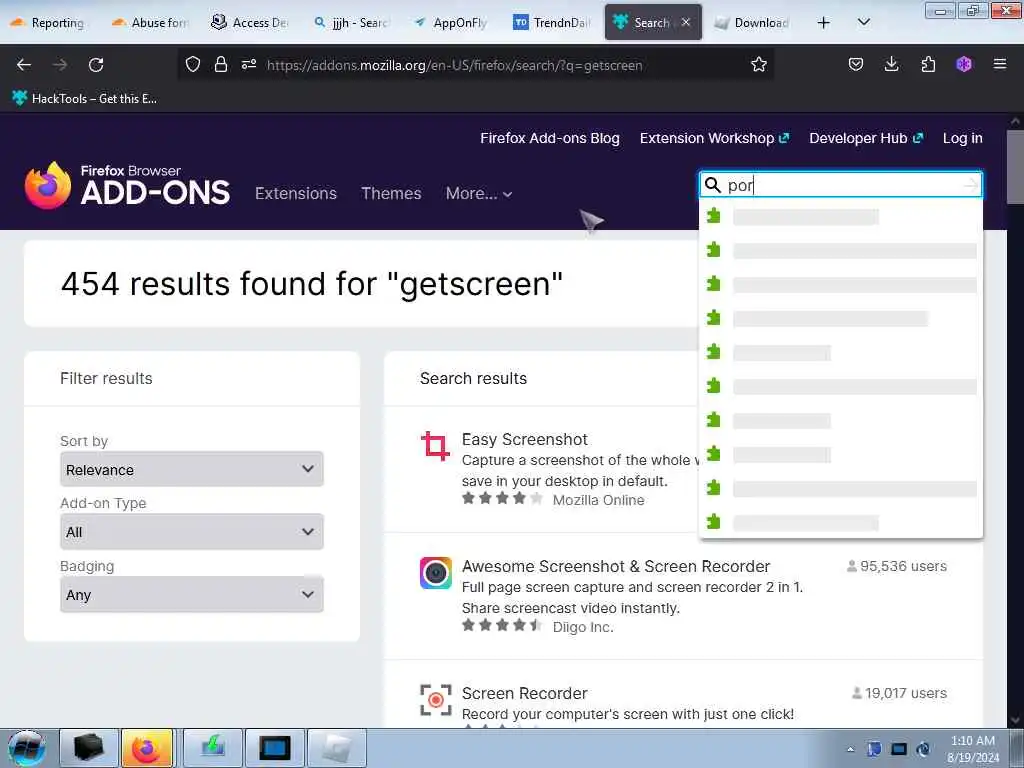Image resolution: width=1024 pixels, height=768 pixels.
Task: Switch to the Reporting tab
Action: click(x=48, y=22)
